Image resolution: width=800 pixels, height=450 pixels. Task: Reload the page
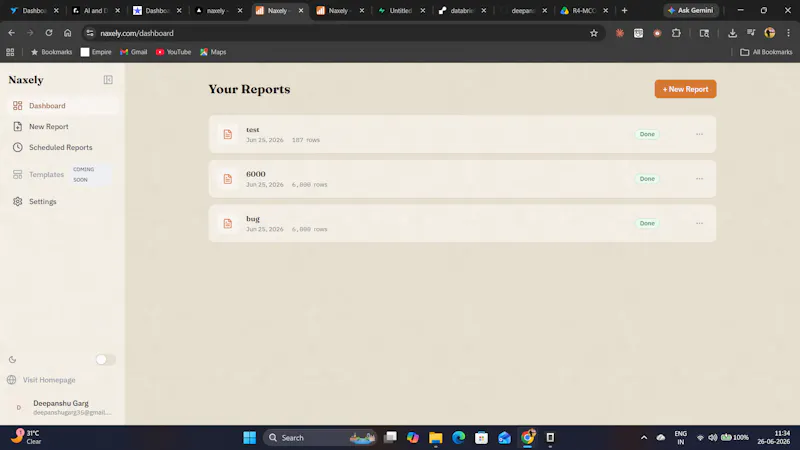[x=49, y=33]
